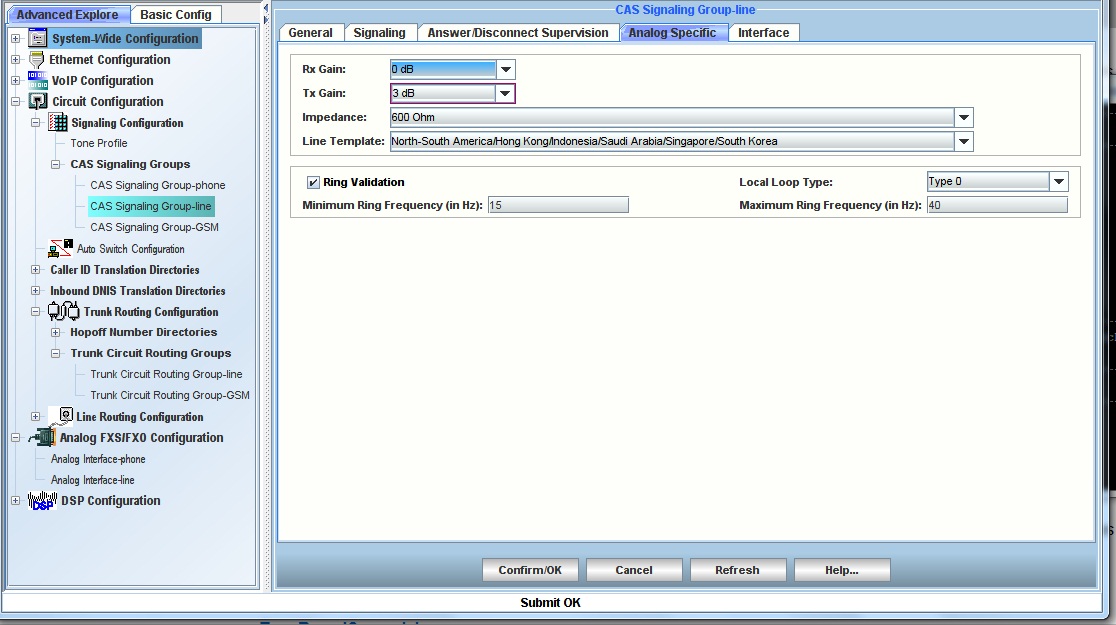Click the Trunk Routing Configuration icon
This screenshot has height=625, width=1116.
click(64, 312)
